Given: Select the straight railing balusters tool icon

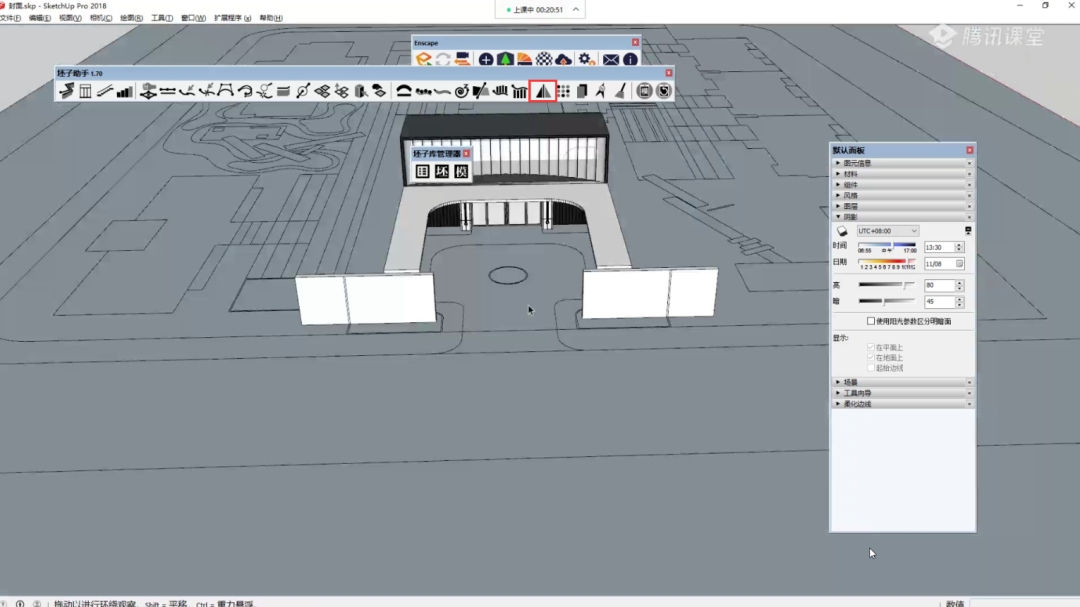Looking at the screenshot, I should tap(520, 91).
